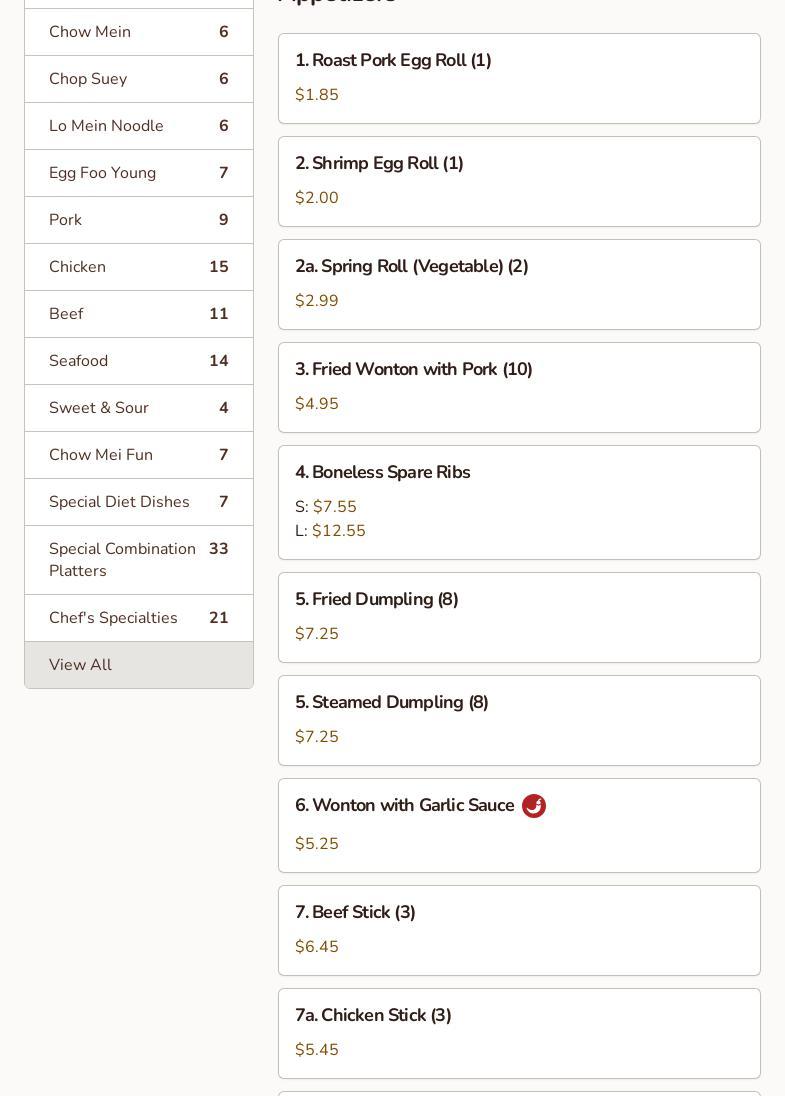Image resolution: width=785 pixels, height=1096 pixels.
Task: Click the spicy chili icon on Wonton with Garlic Sauce
Action: click(534, 806)
